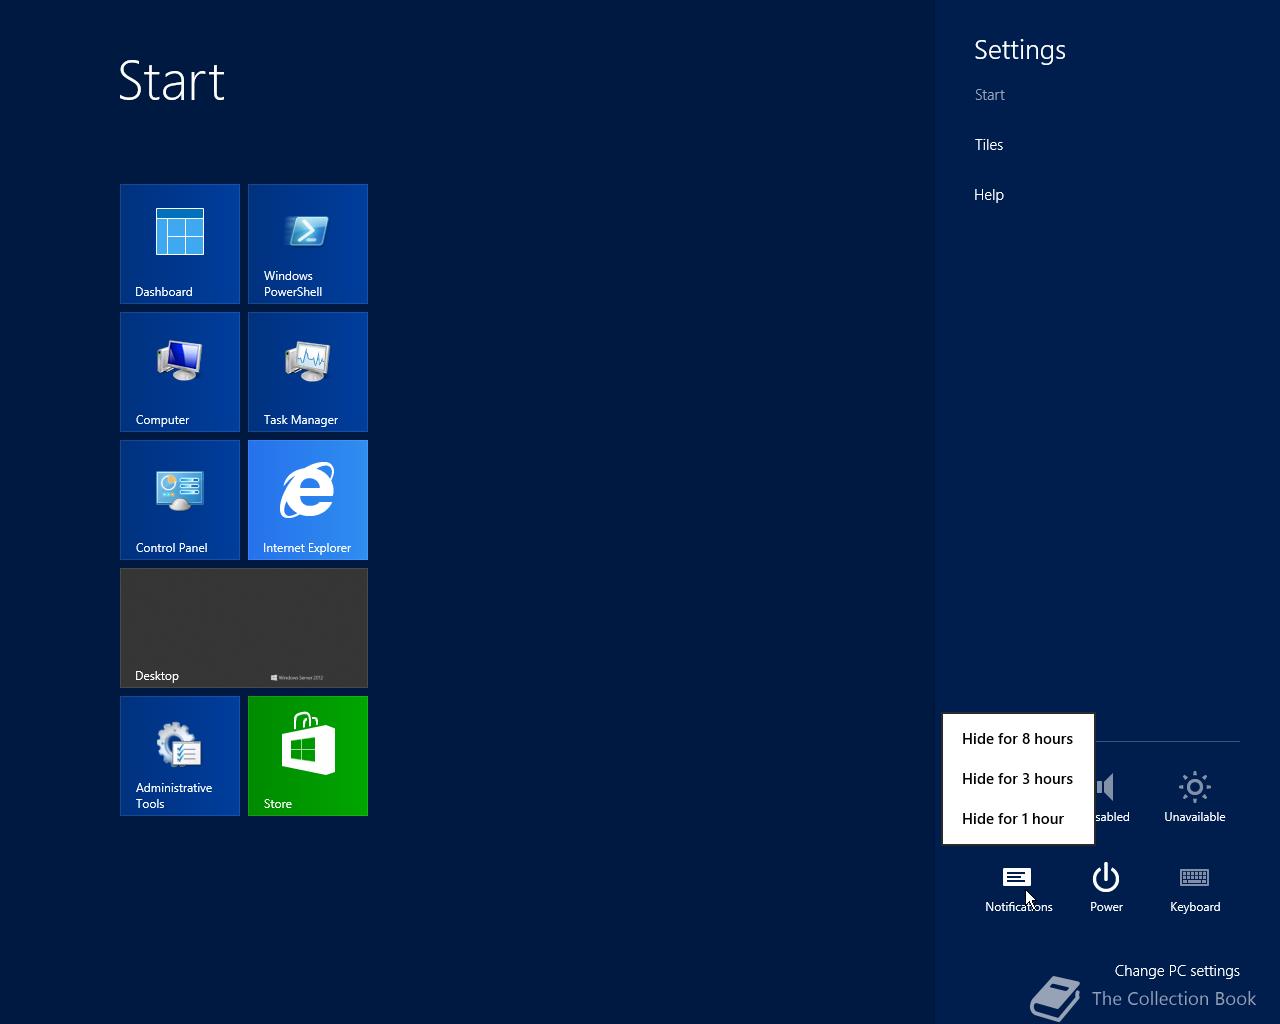Choose Hide for 1 hour

point(1018,819)
